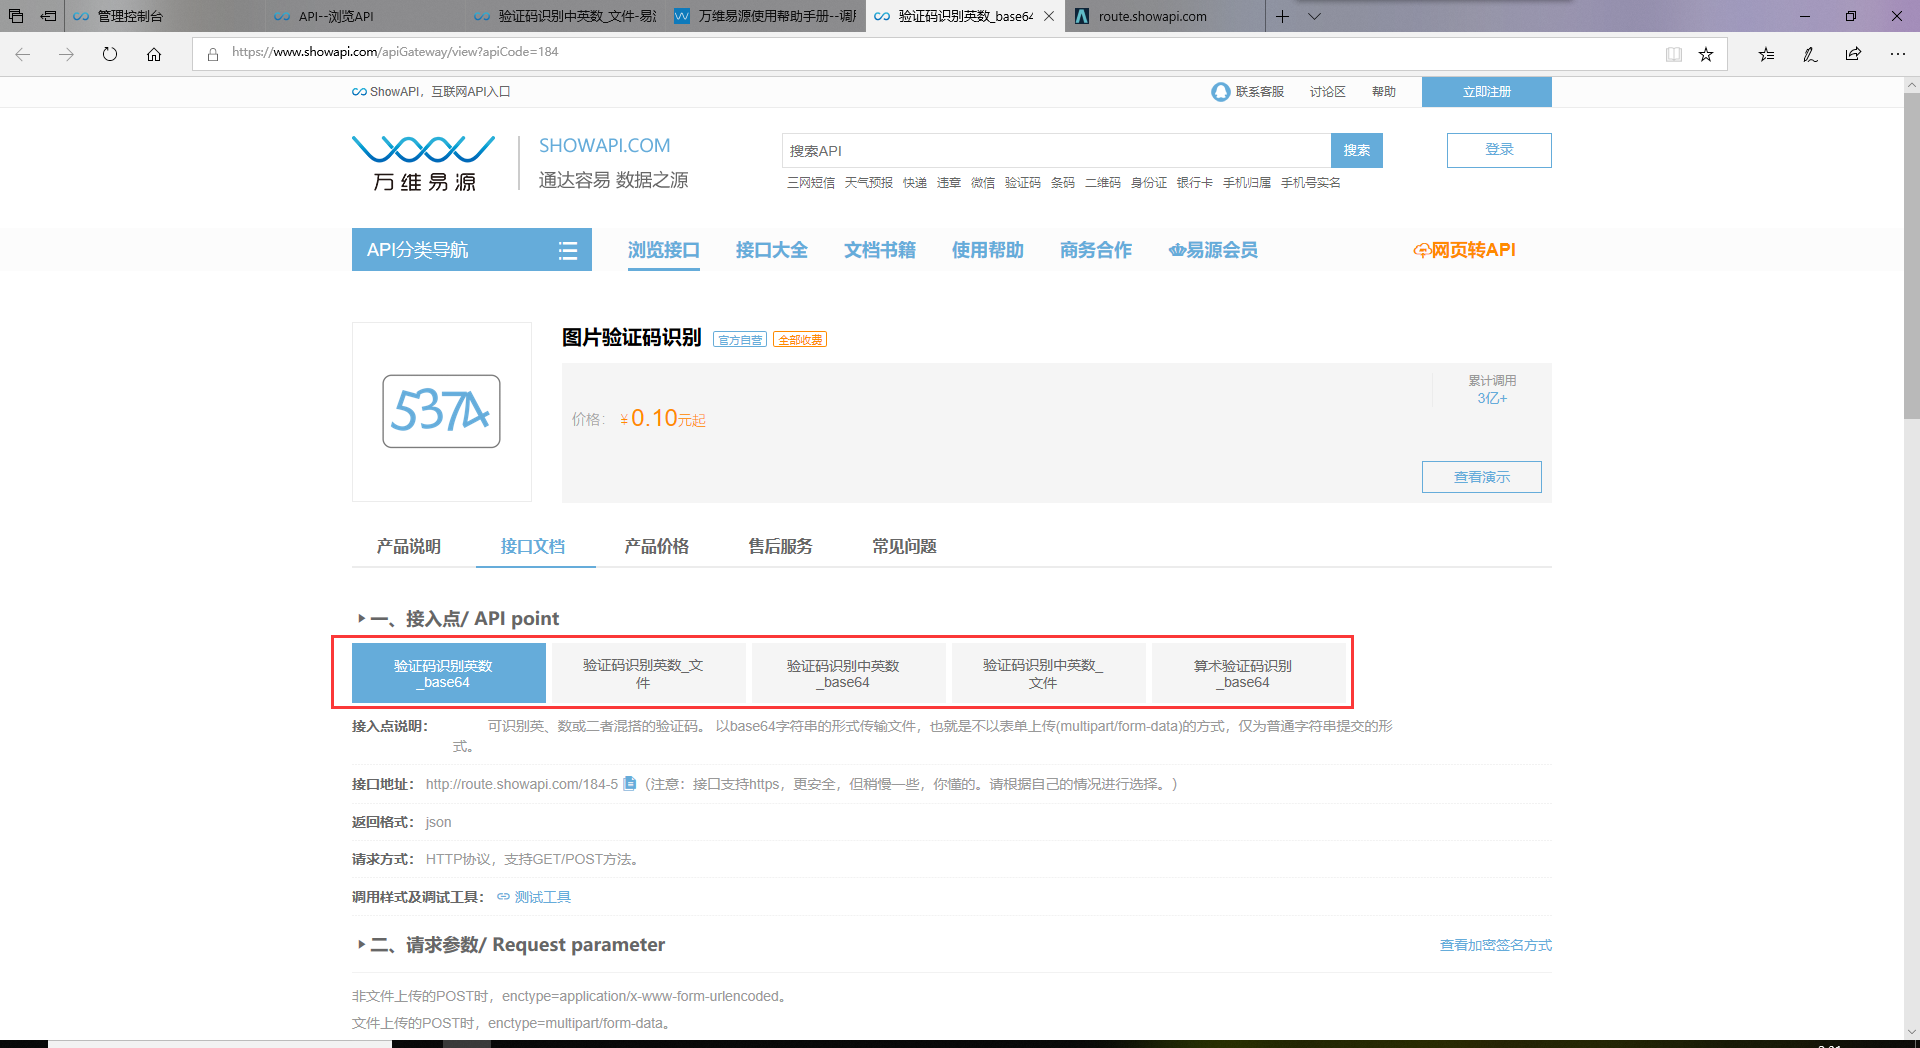Viewport: 1920px width, 1048px height.
Task: Click the API分类导航 list icon
Action: click(568, 250)
